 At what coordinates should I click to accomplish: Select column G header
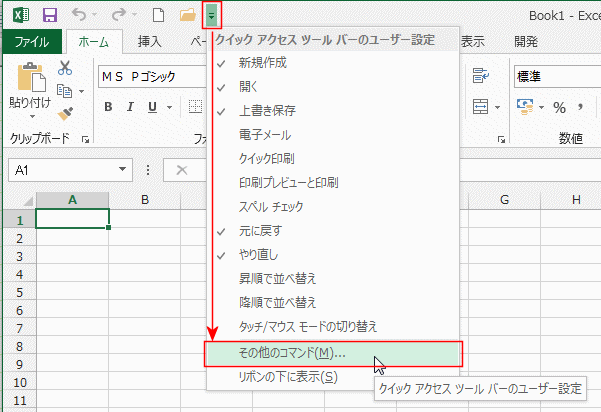click(504, 200)
